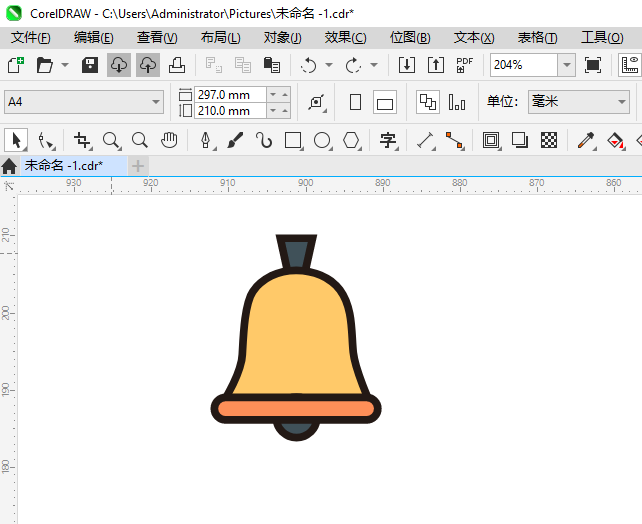
Task: Select the Contour effect tool
Action: [491, 140]
